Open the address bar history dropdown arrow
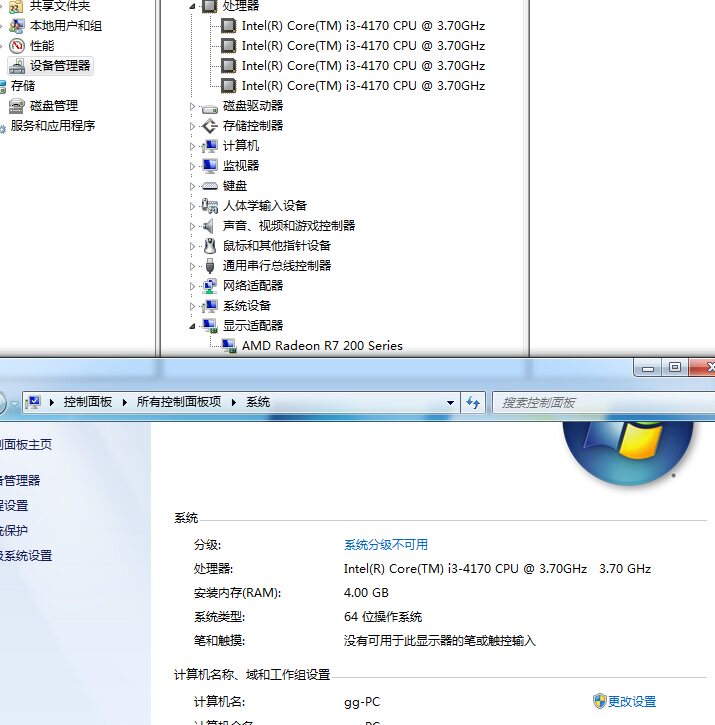Viewport: 715px width, 725px height. 450,402
